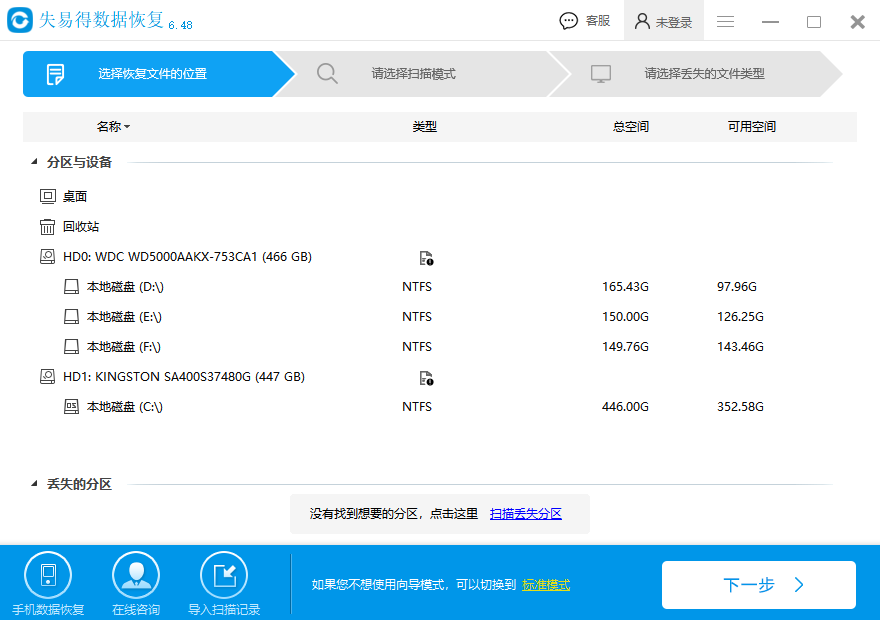The image size is (880, 620).
Task: Click the drive icon for E:\
Action: point(71,317)
